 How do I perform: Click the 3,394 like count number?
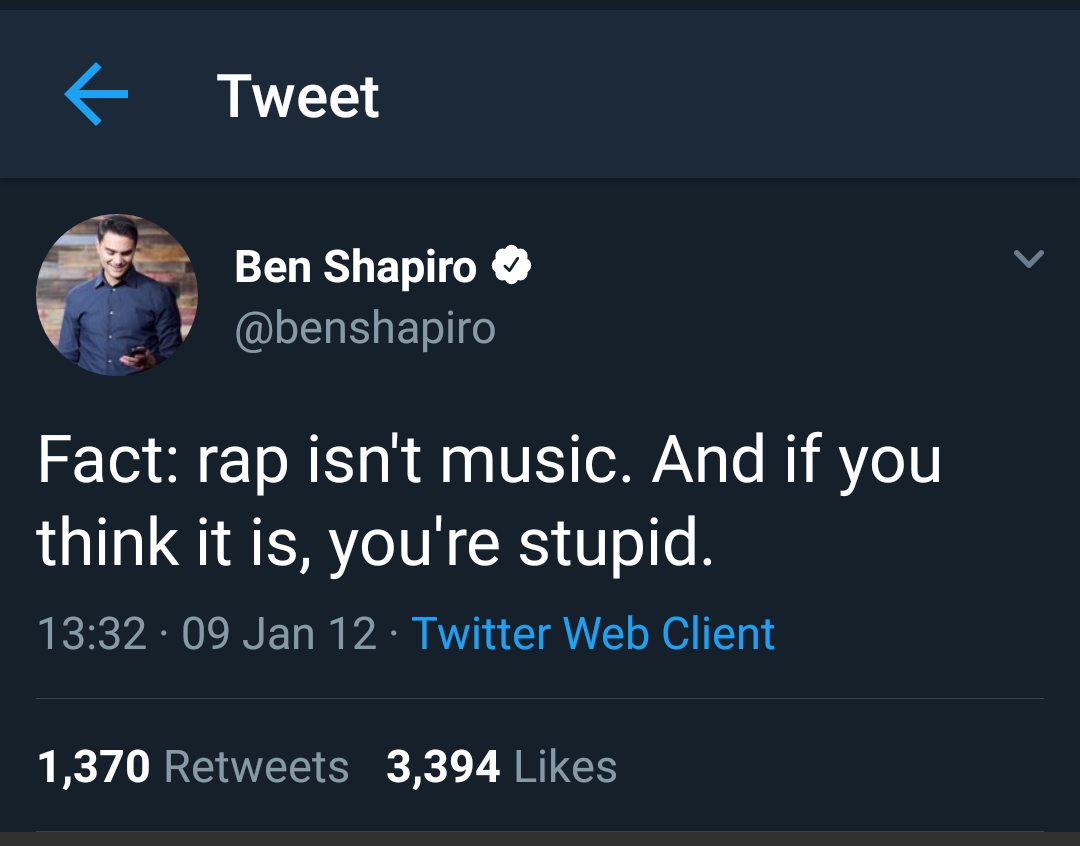pyautogui.click(x=443, y=767)
